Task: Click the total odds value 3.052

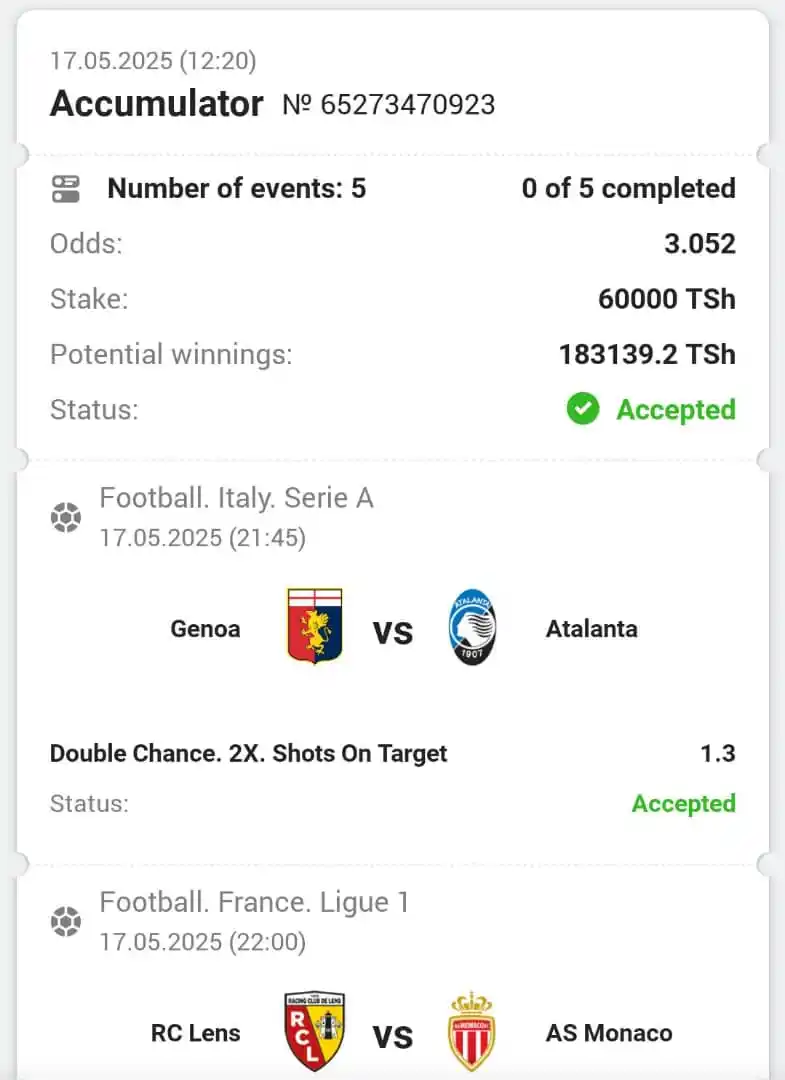Action: 700,244
